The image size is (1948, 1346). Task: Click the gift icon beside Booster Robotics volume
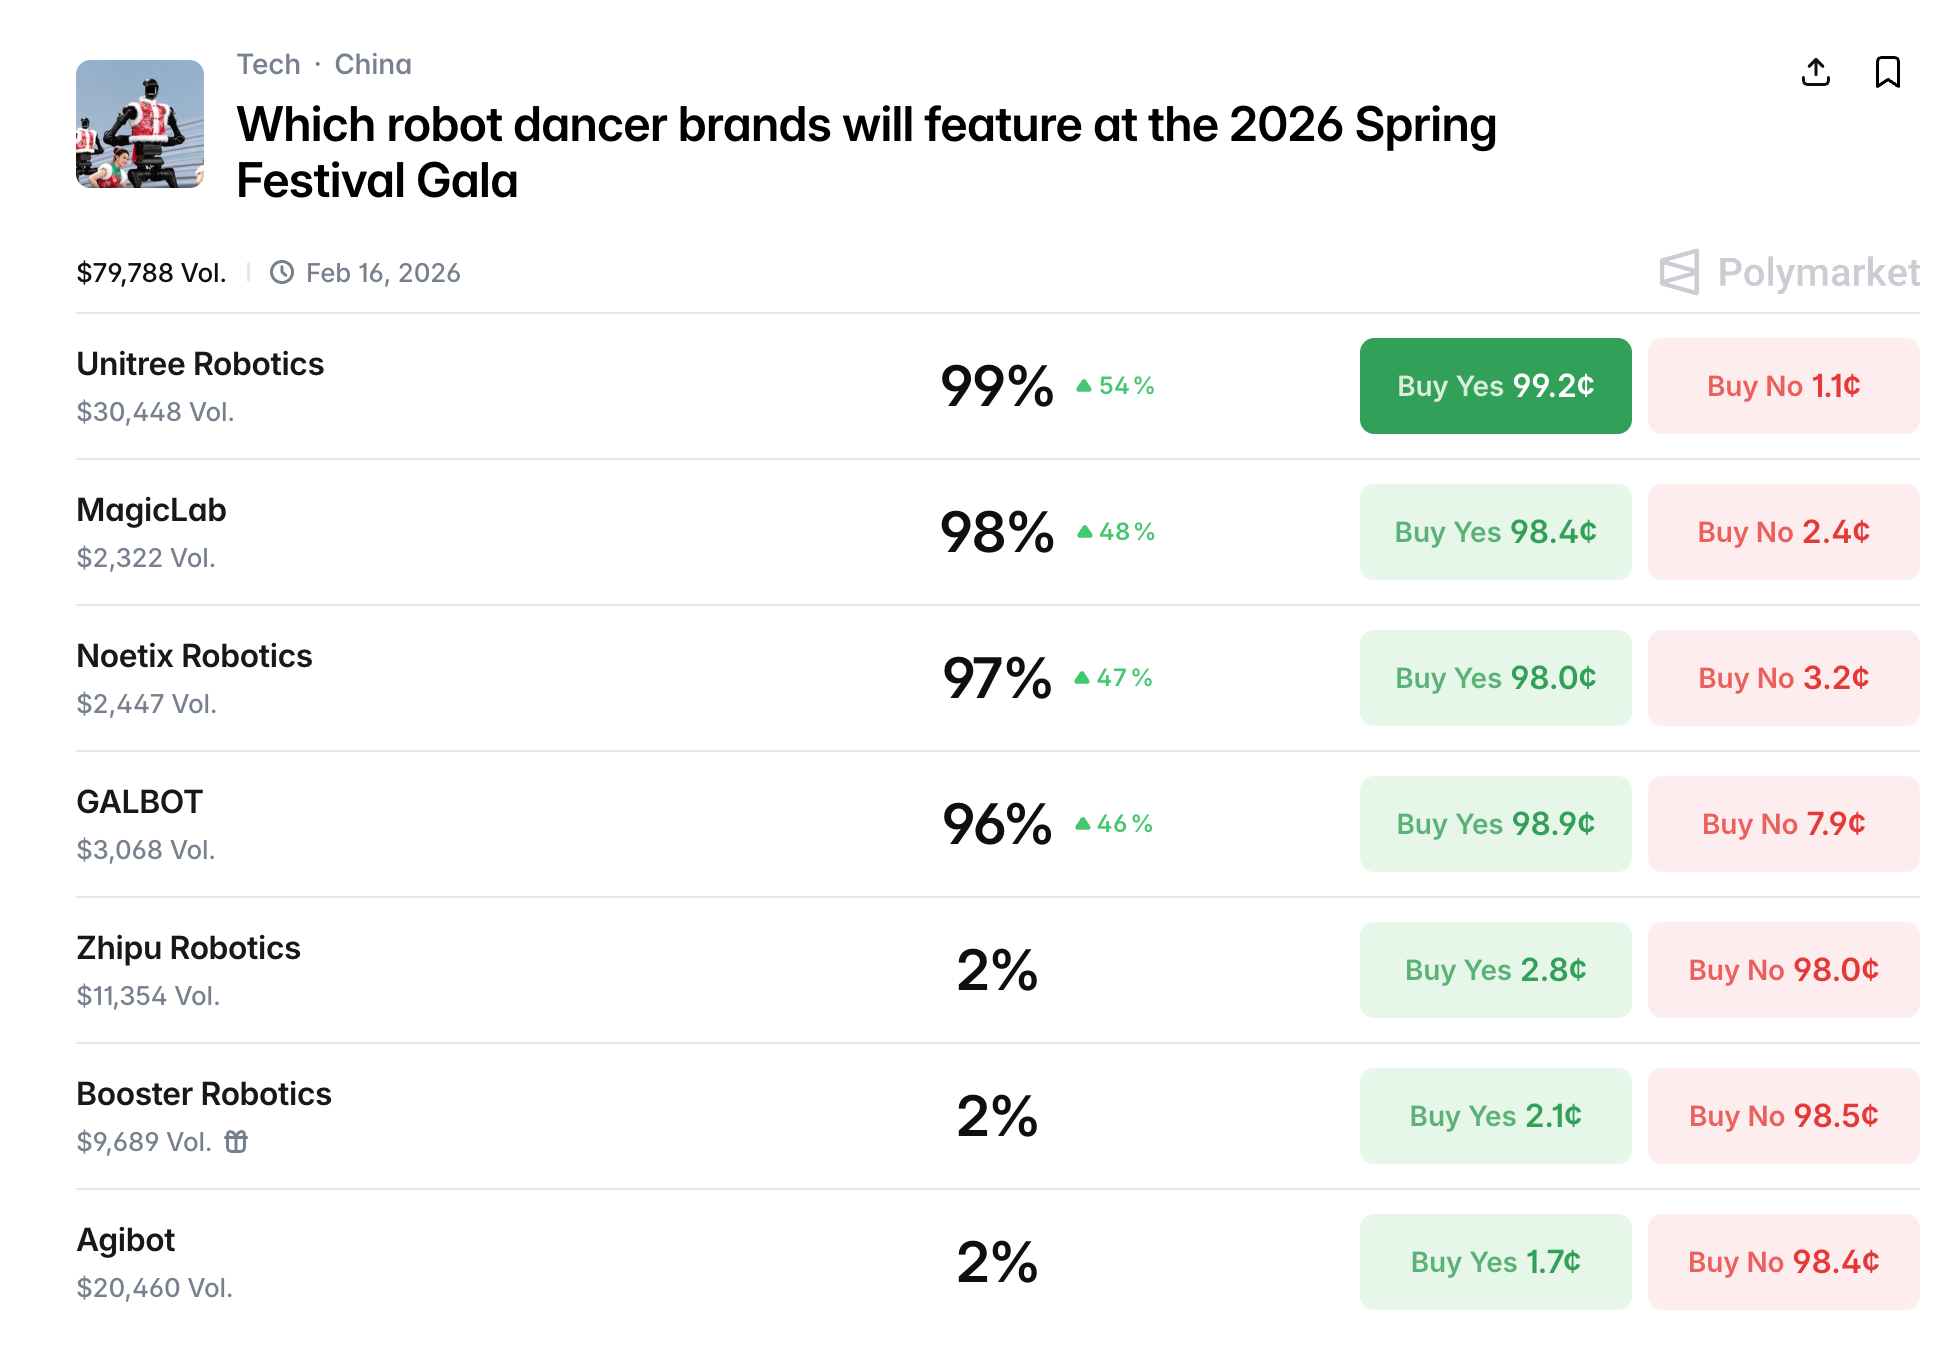[x=236, y=1141]
